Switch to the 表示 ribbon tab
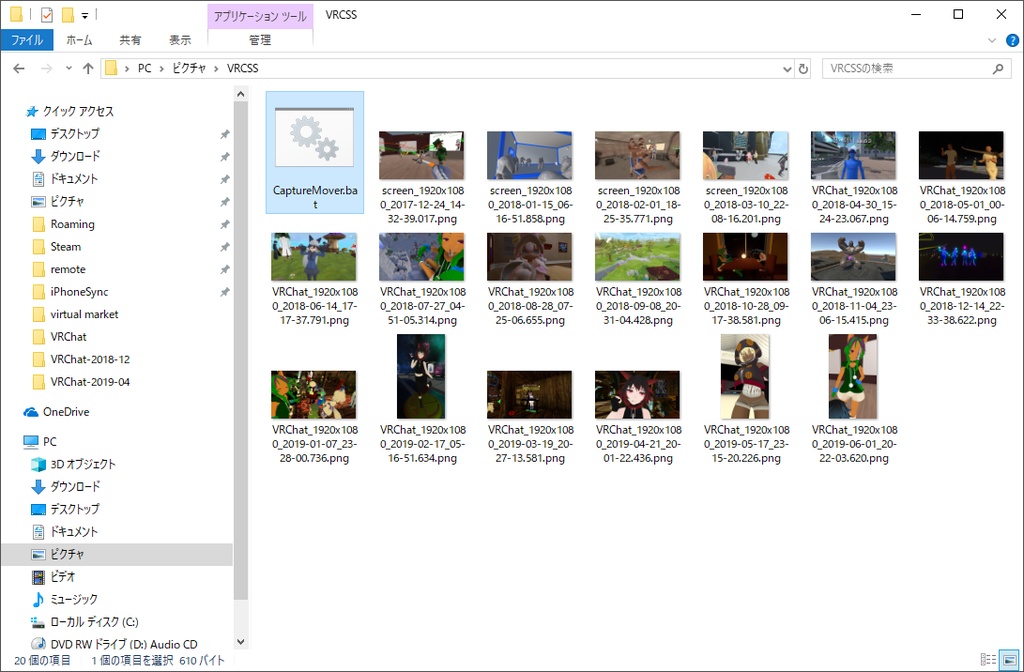Viewport: 1024px width, 672px height. tap(180, 40)
